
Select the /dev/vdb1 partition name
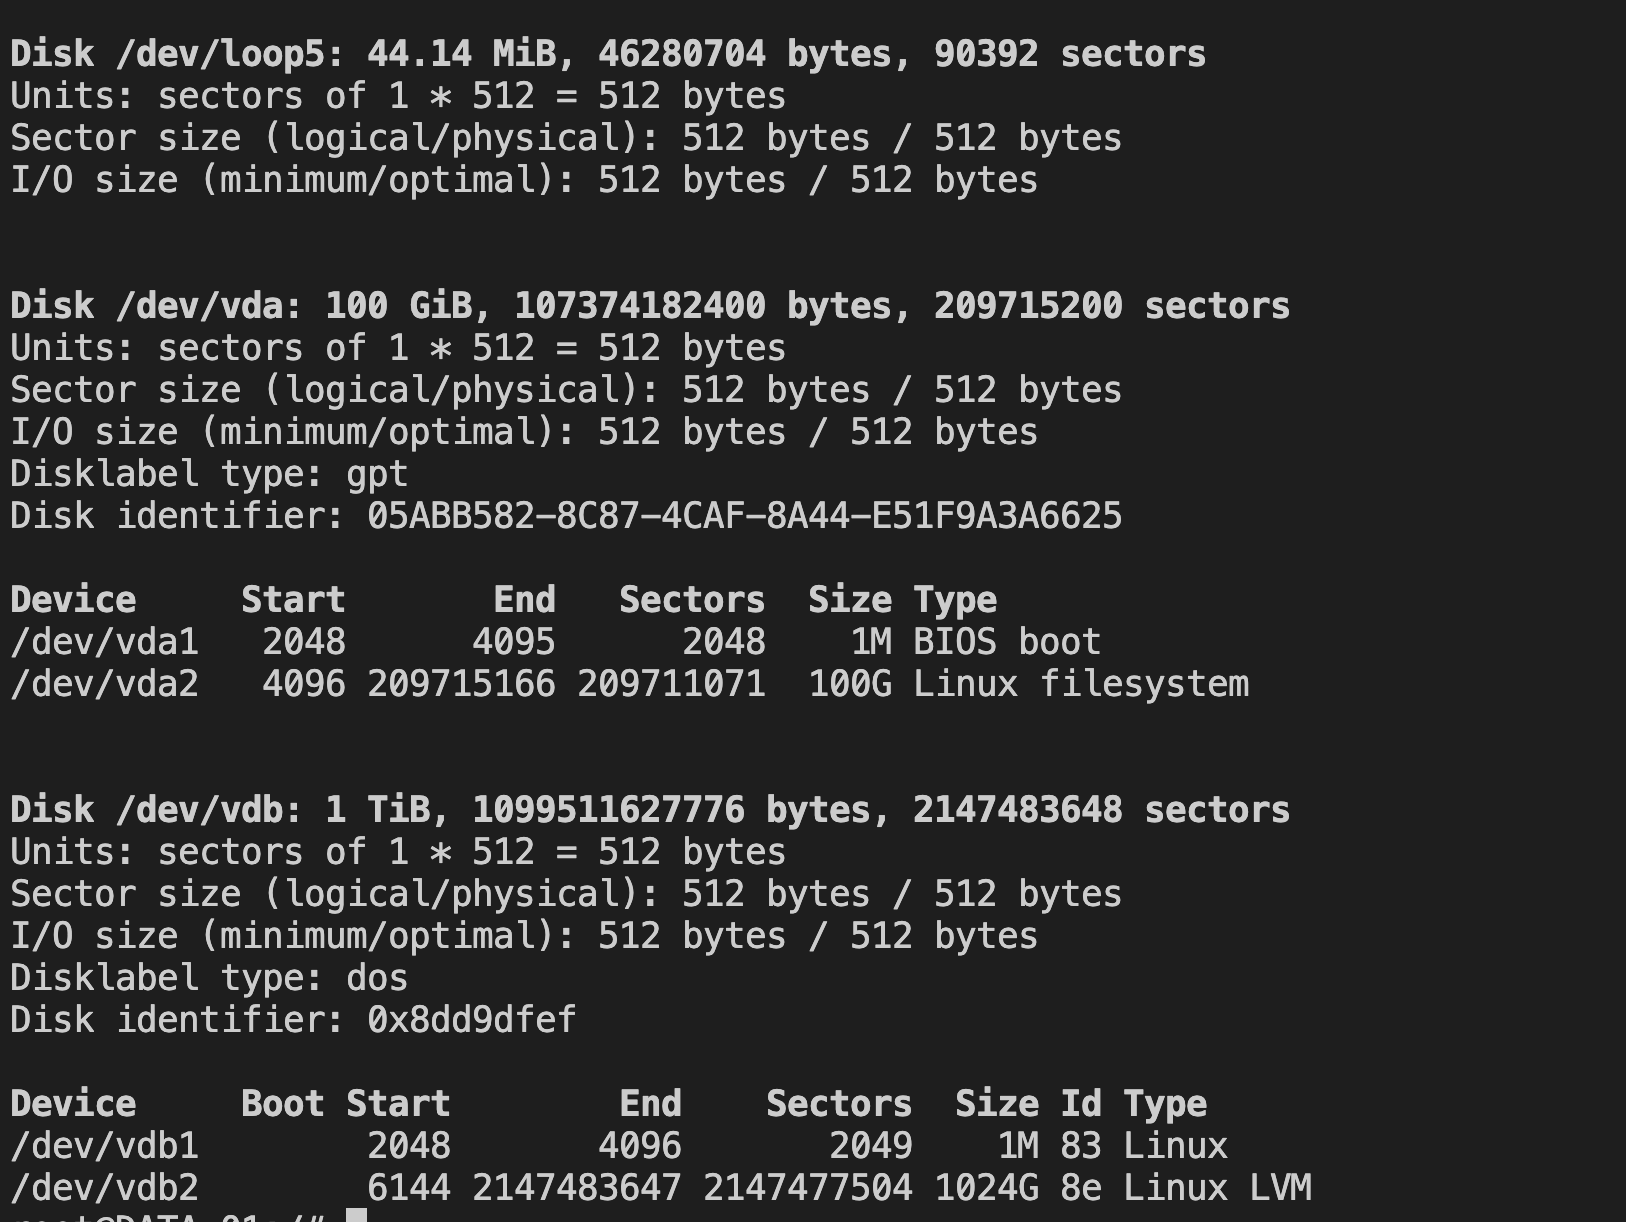pos(104,1146)
